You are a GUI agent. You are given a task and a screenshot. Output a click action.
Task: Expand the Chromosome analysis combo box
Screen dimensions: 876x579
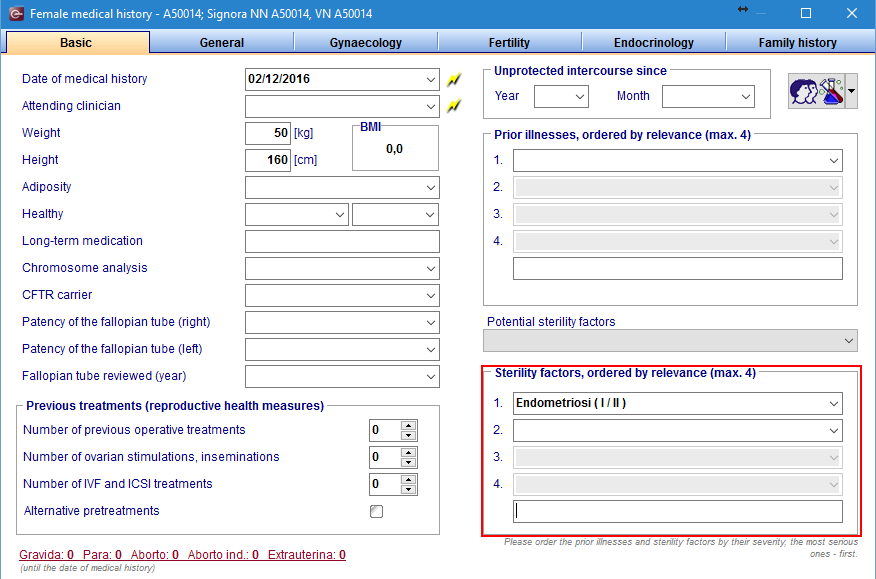tap(342, 268)
